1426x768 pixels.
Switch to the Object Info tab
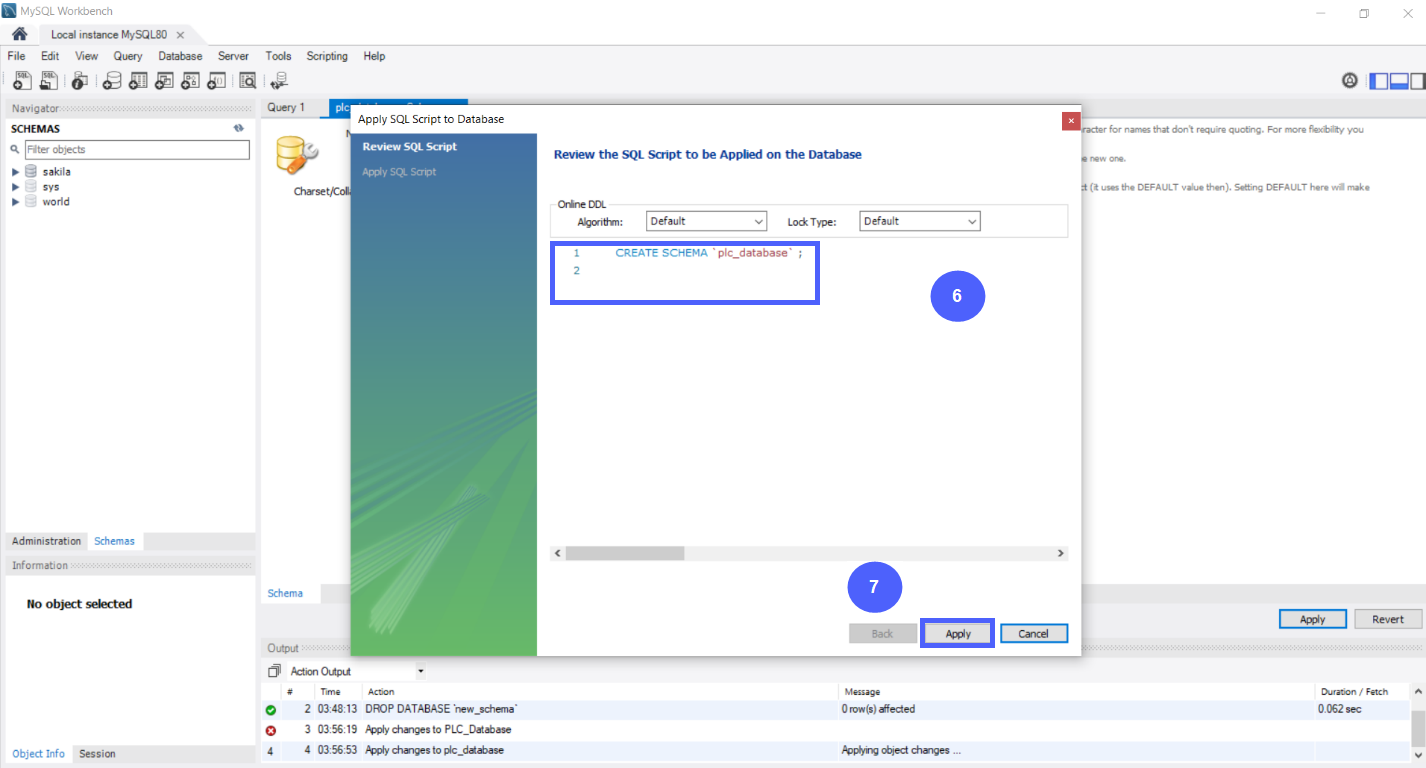click(x=39, y=754)
